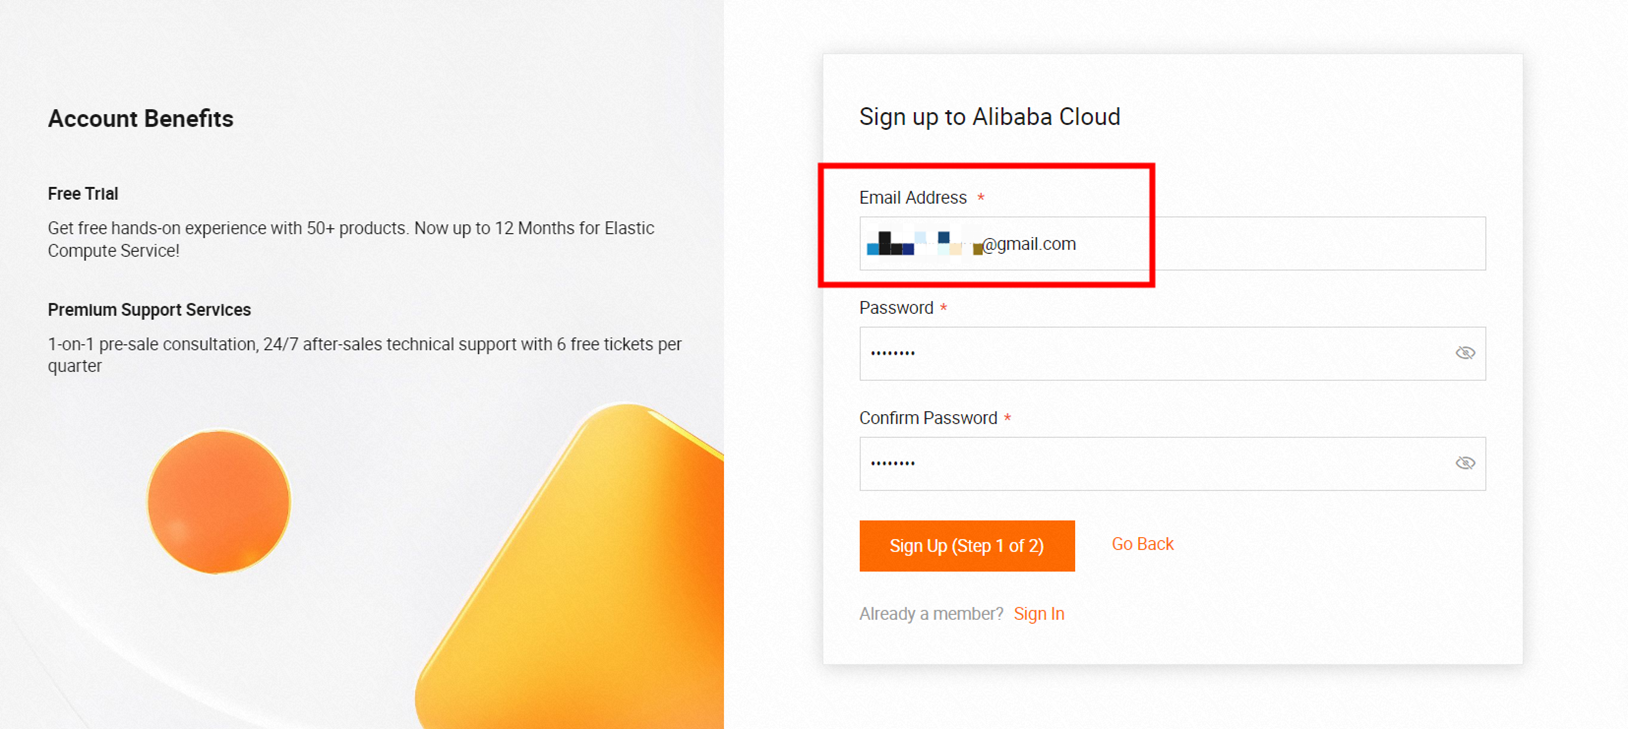Image resolution: width=1628 pixels, height=729 pixels.
Task: Select the Confirm Password label text
Action: click(x=928, y=418)
